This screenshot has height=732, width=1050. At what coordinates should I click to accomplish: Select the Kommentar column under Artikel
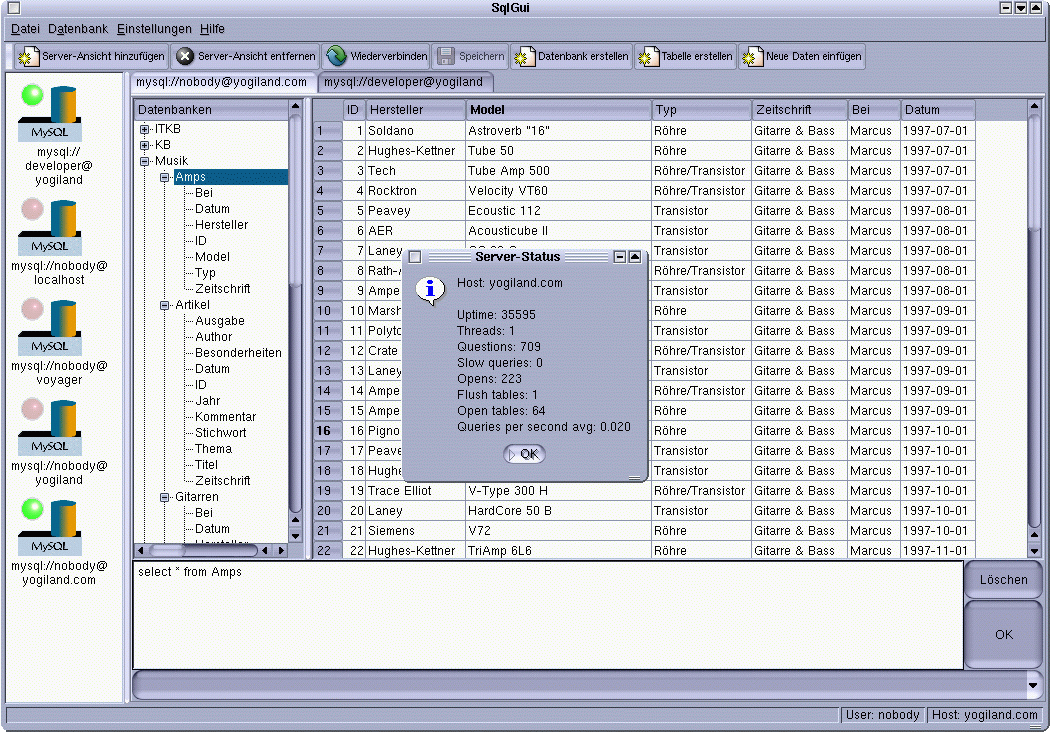[x=225, y=417]
